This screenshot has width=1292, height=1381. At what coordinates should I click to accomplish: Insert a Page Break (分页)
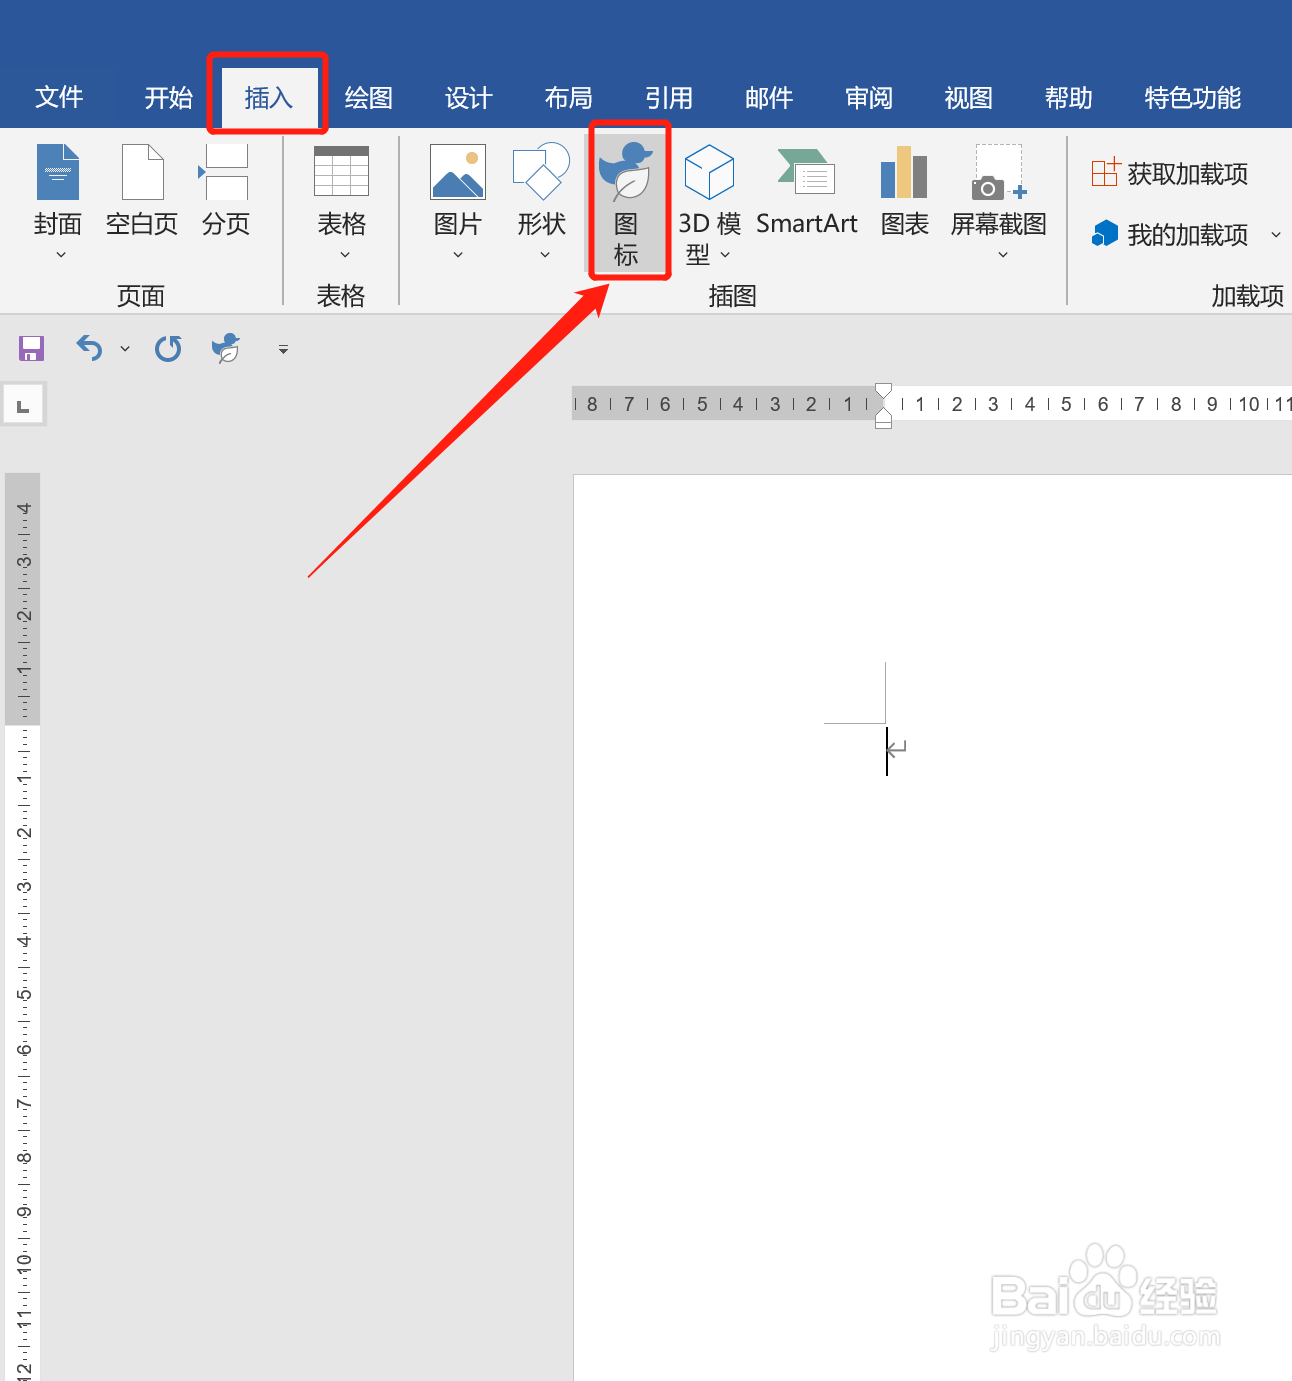click(226, 192)
